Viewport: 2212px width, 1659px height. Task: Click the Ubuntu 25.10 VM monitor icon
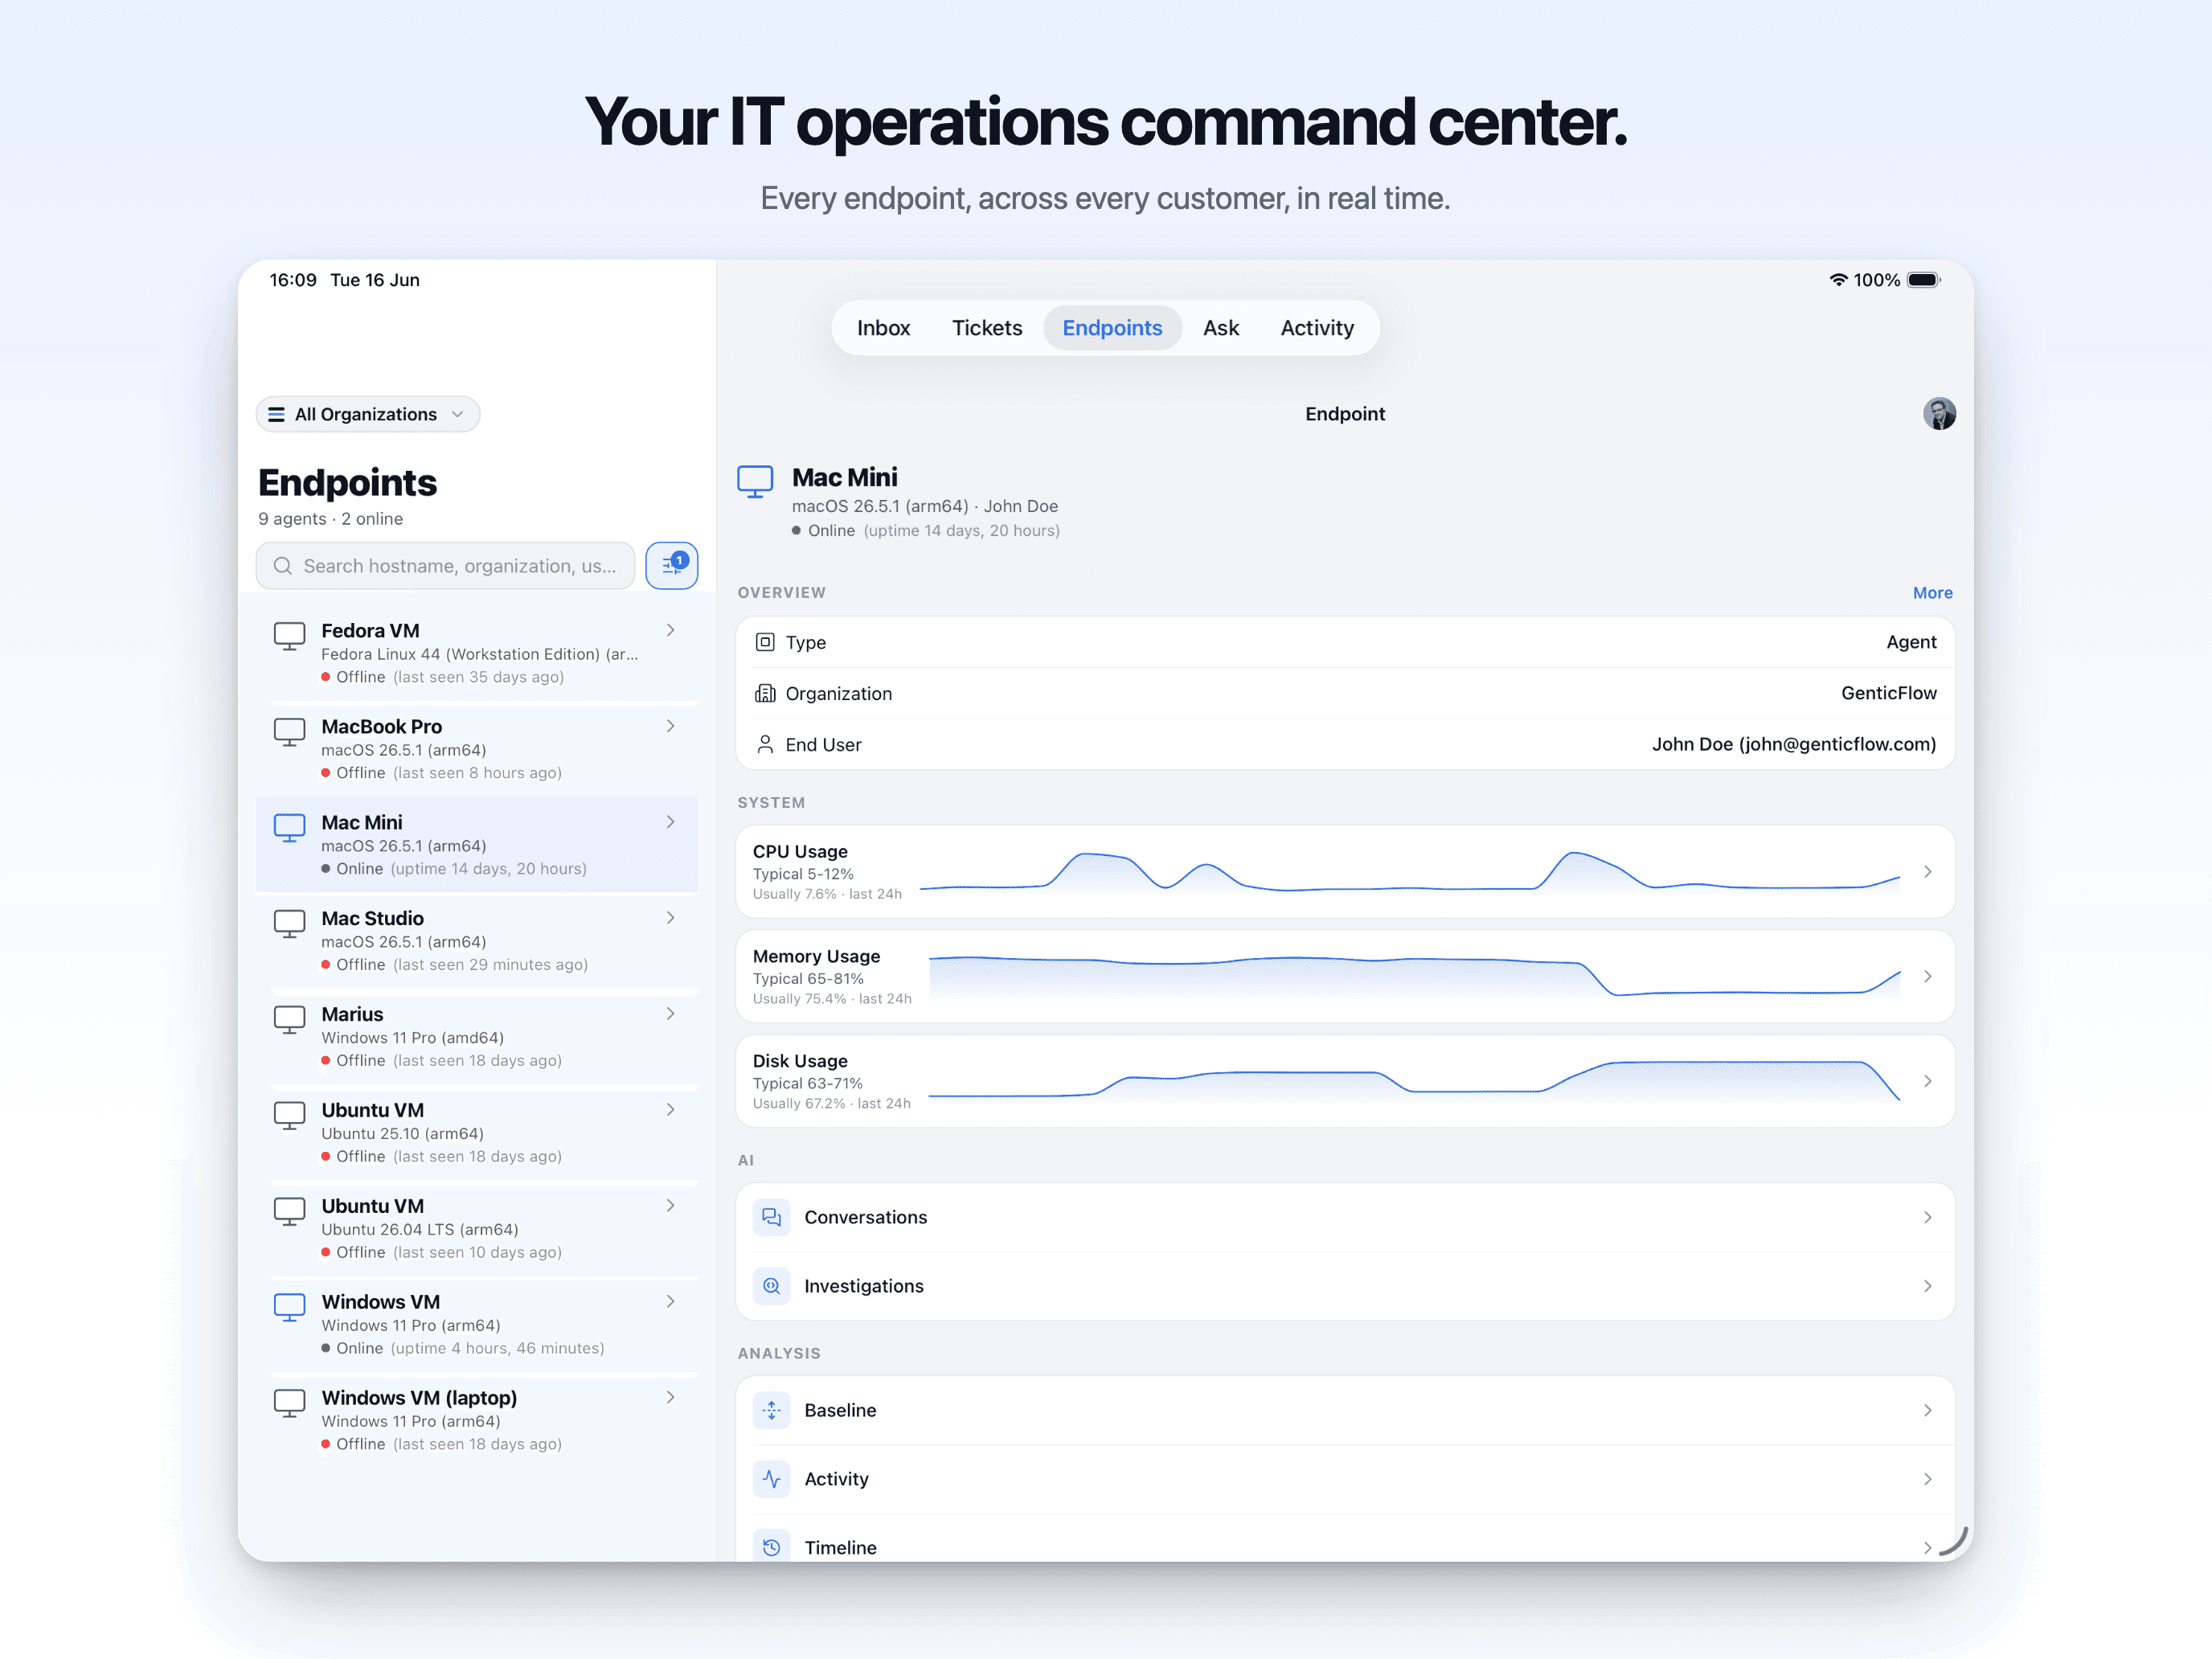(289, 1116)
